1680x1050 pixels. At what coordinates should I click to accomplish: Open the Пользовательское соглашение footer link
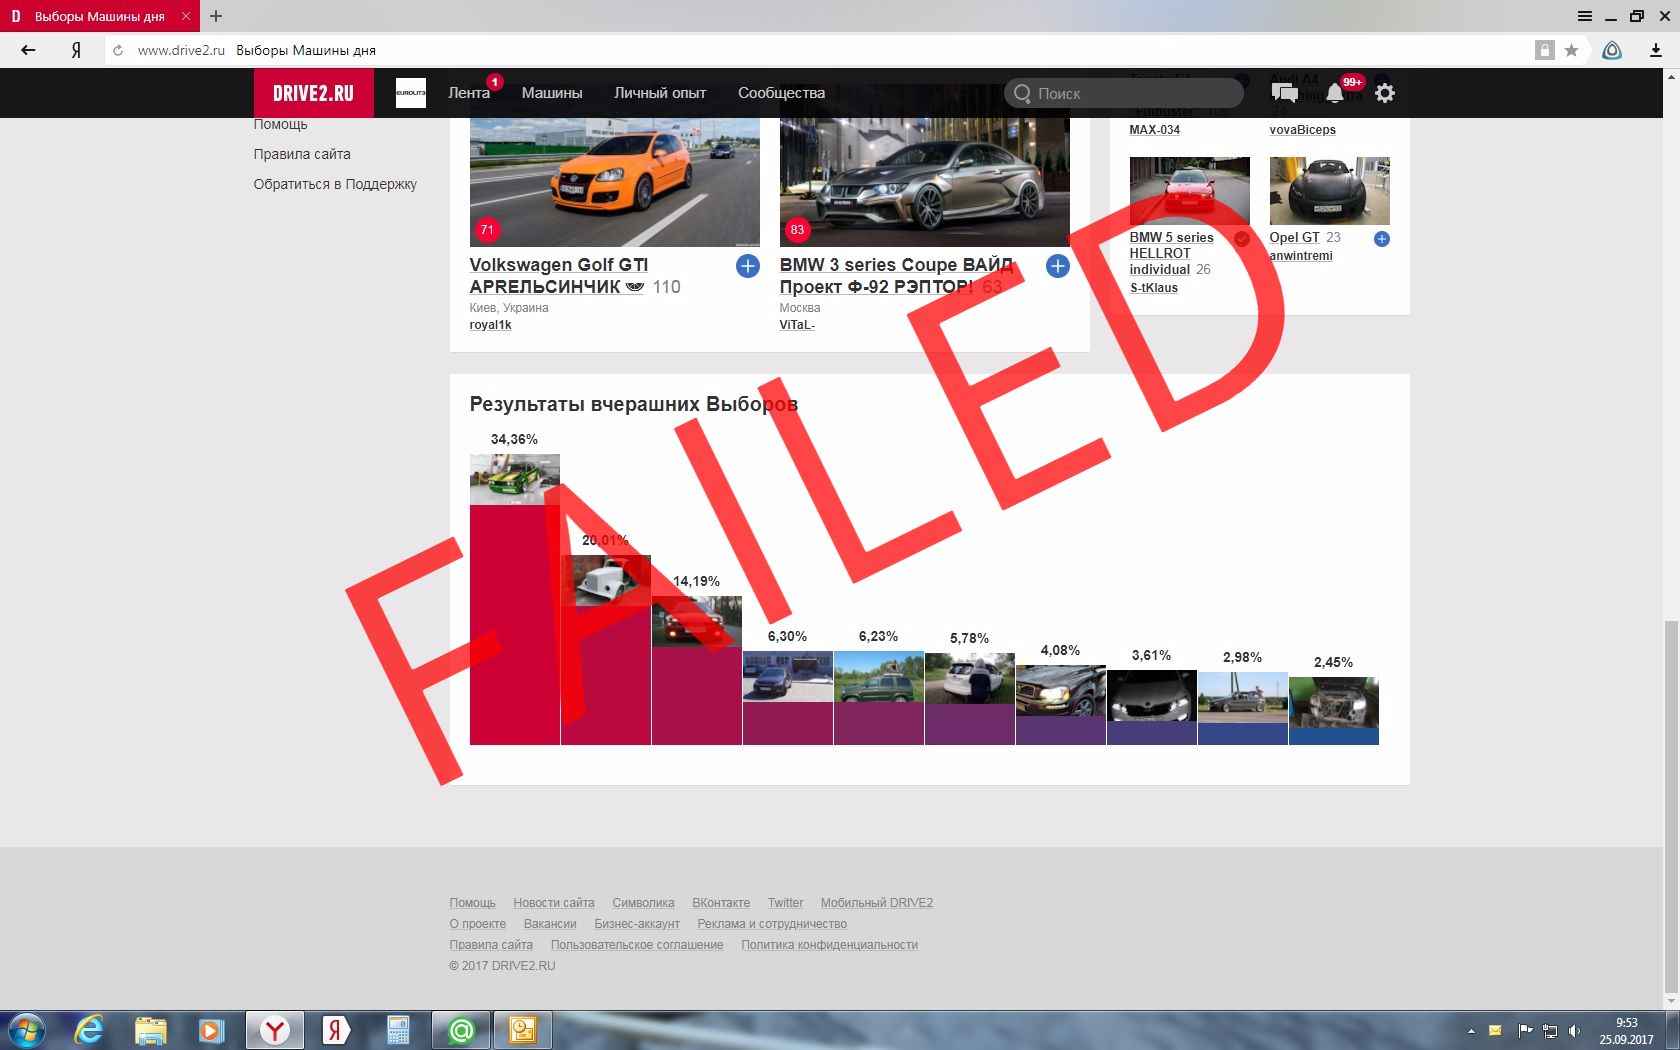(637, 945)
